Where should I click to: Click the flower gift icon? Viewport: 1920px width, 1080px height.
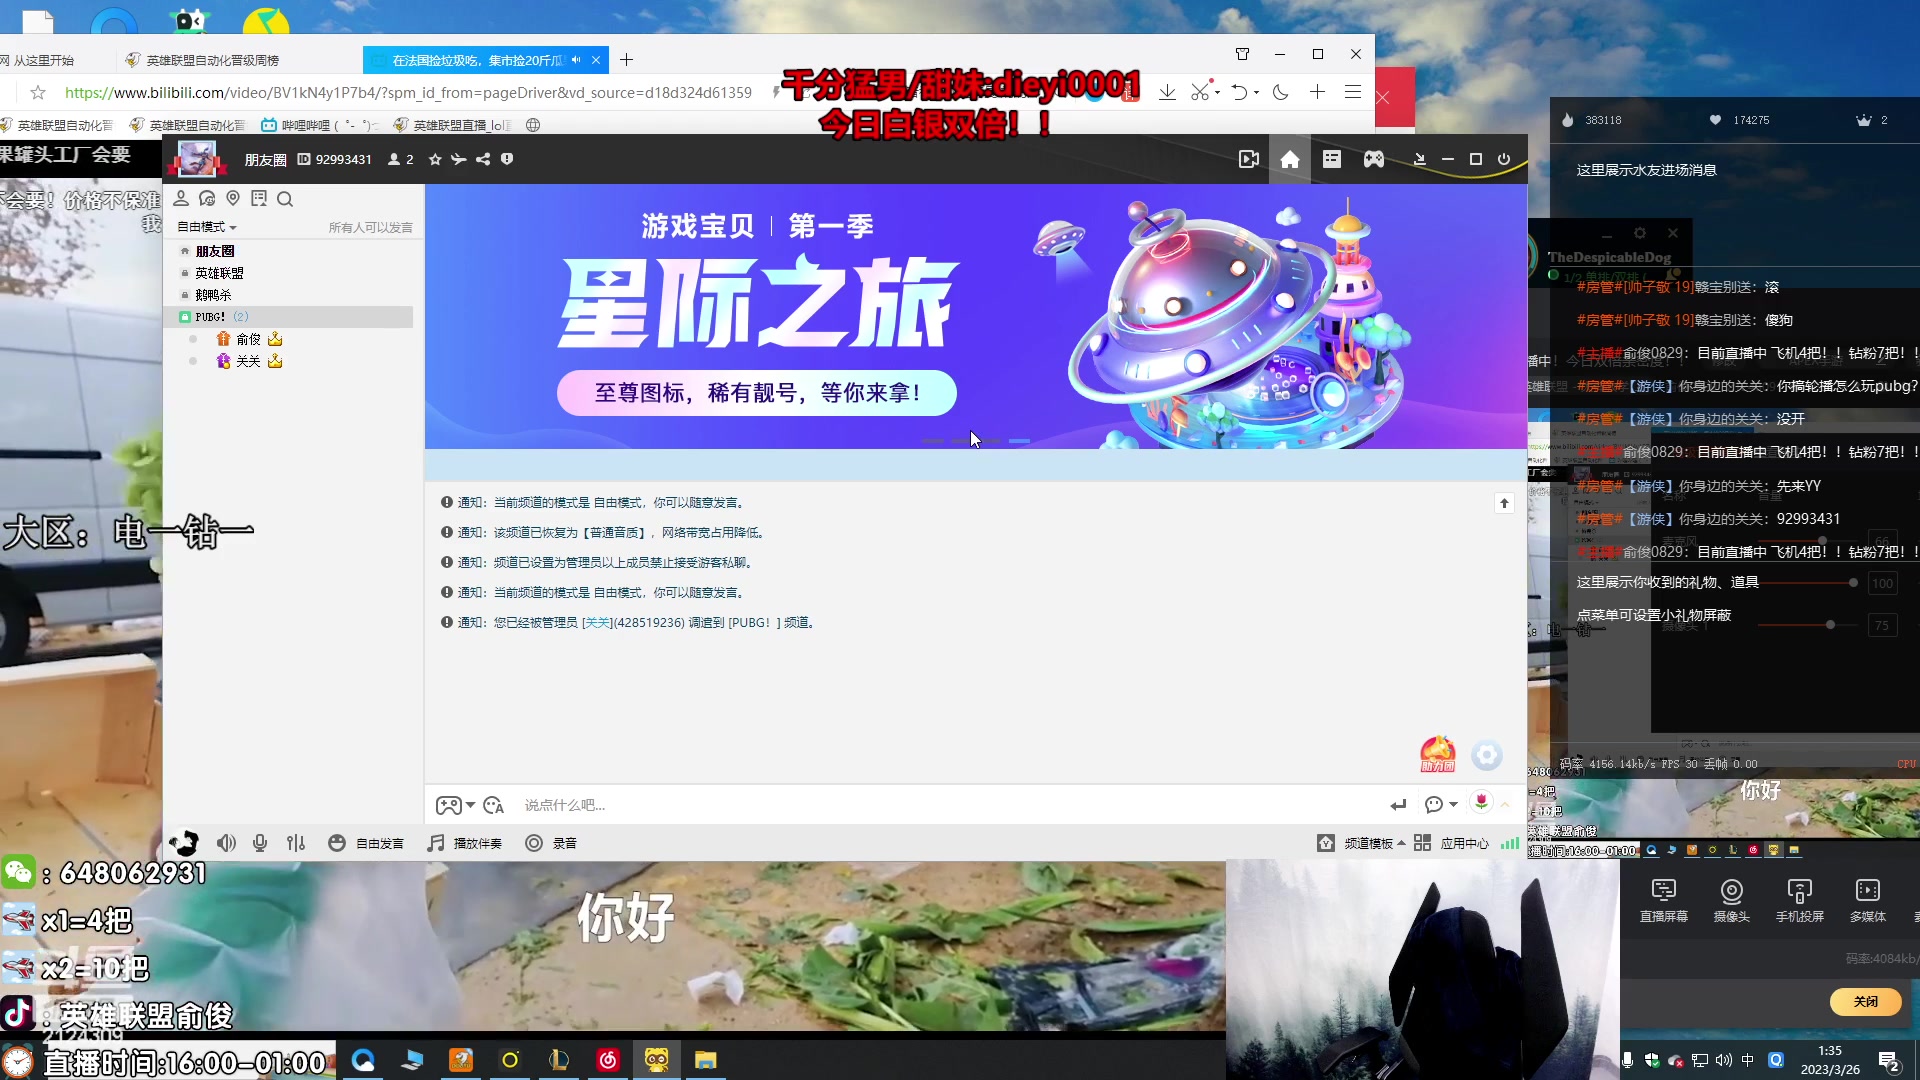tap(1481, 802)
